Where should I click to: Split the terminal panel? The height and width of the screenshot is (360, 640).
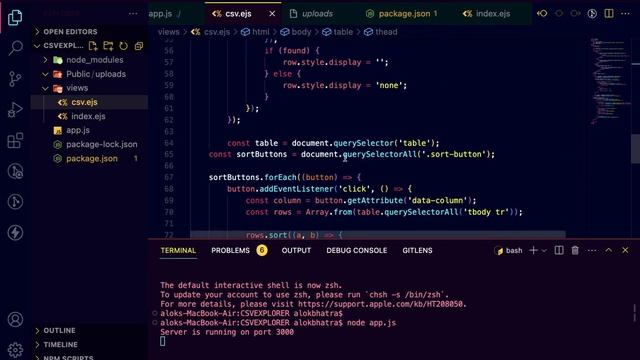coord(559,250)
